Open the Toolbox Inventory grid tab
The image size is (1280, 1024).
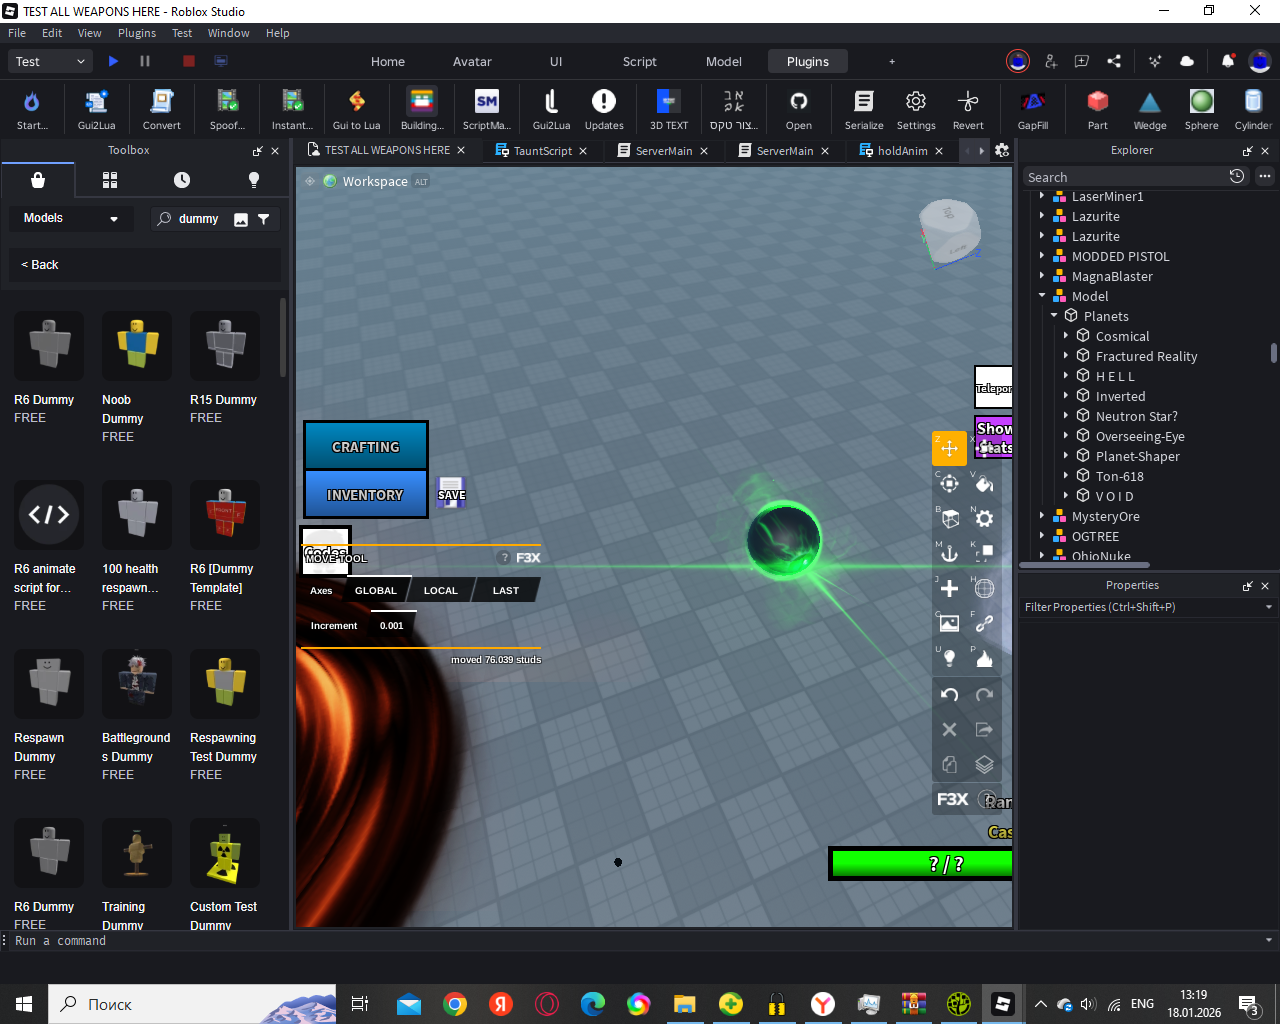[x=110, y=180]
